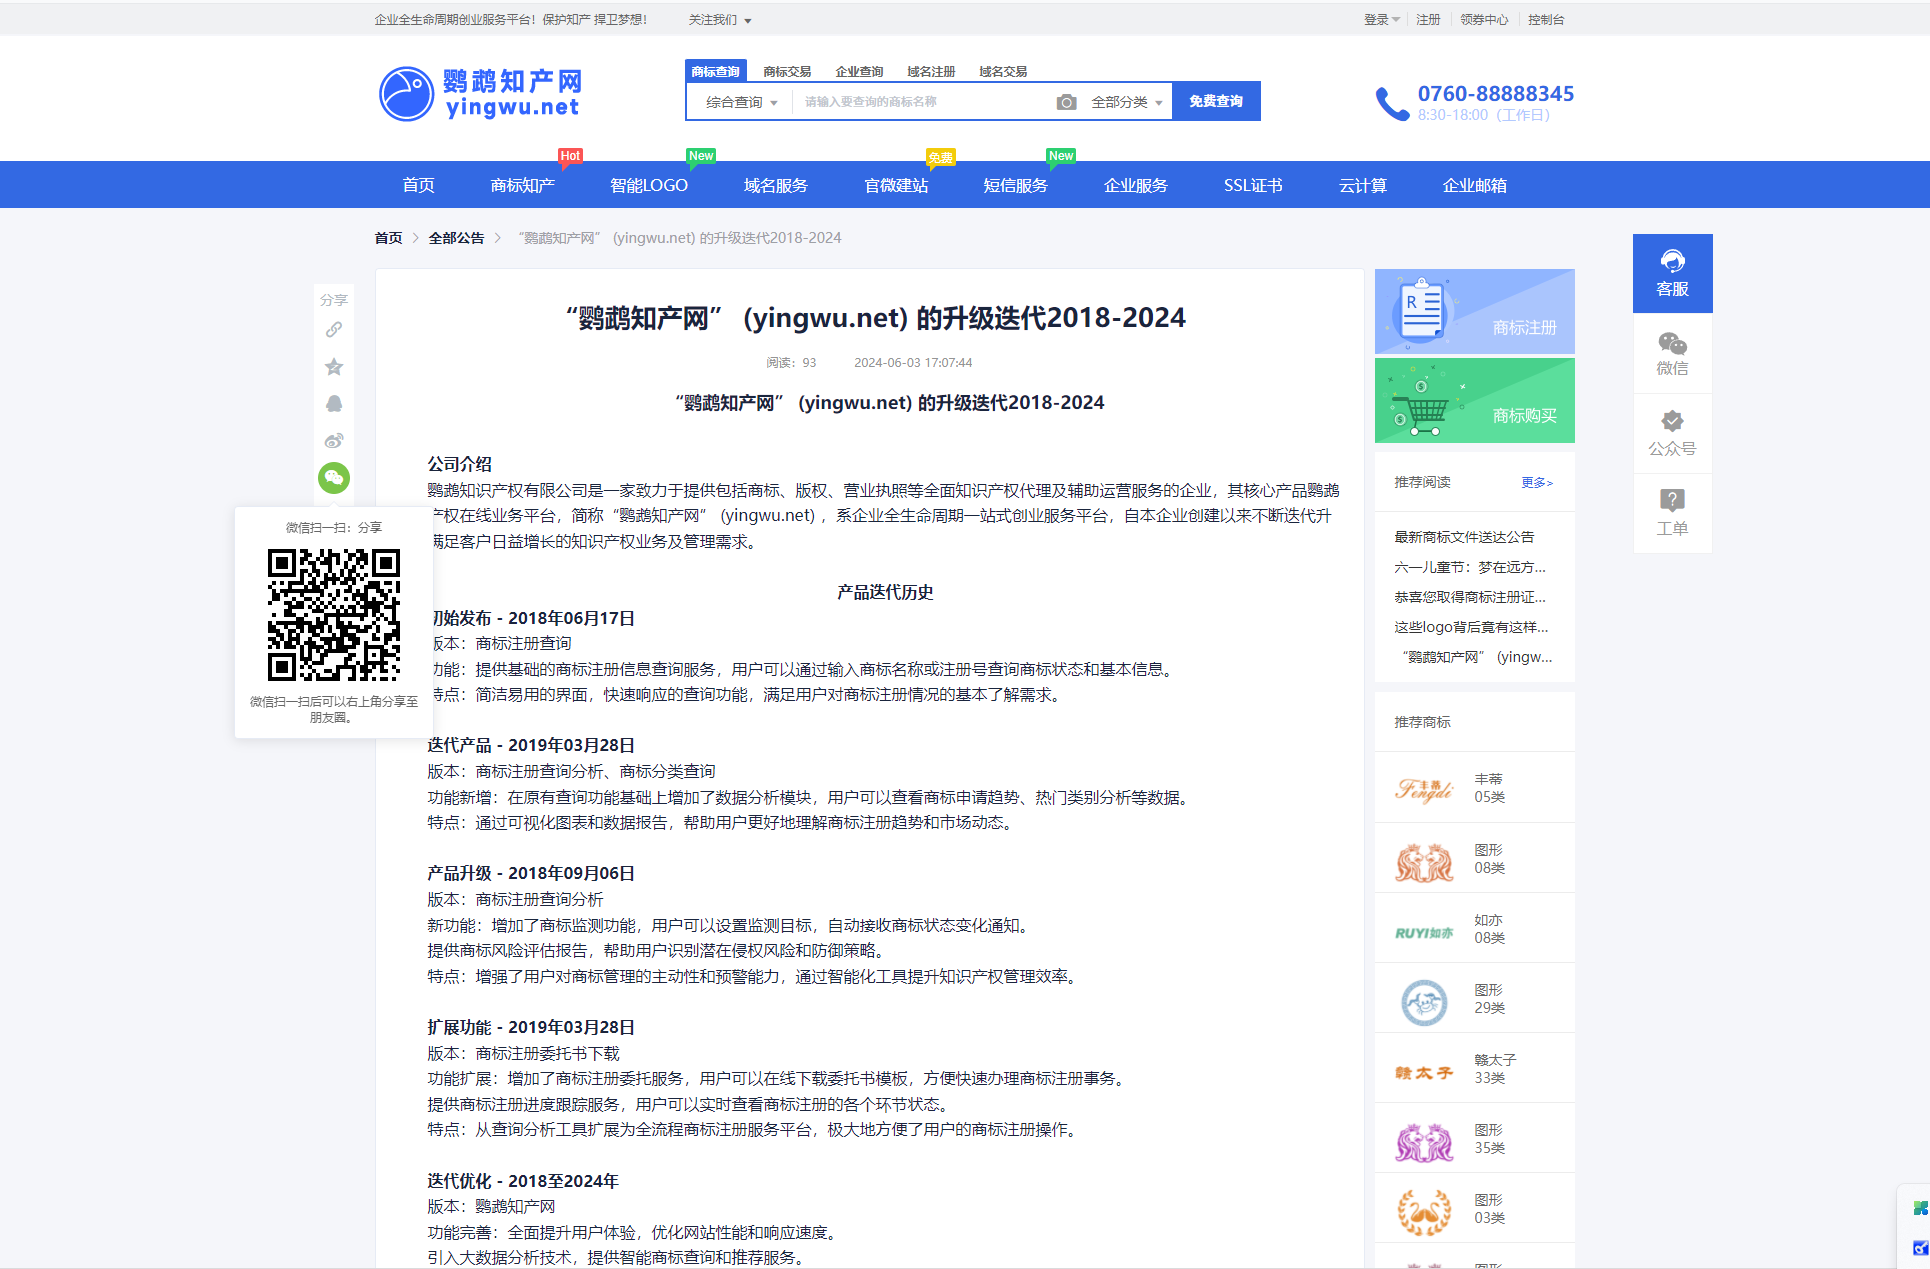
Task: Open the 工单 ticket help icon
Action: click(x=1672, y=512)
